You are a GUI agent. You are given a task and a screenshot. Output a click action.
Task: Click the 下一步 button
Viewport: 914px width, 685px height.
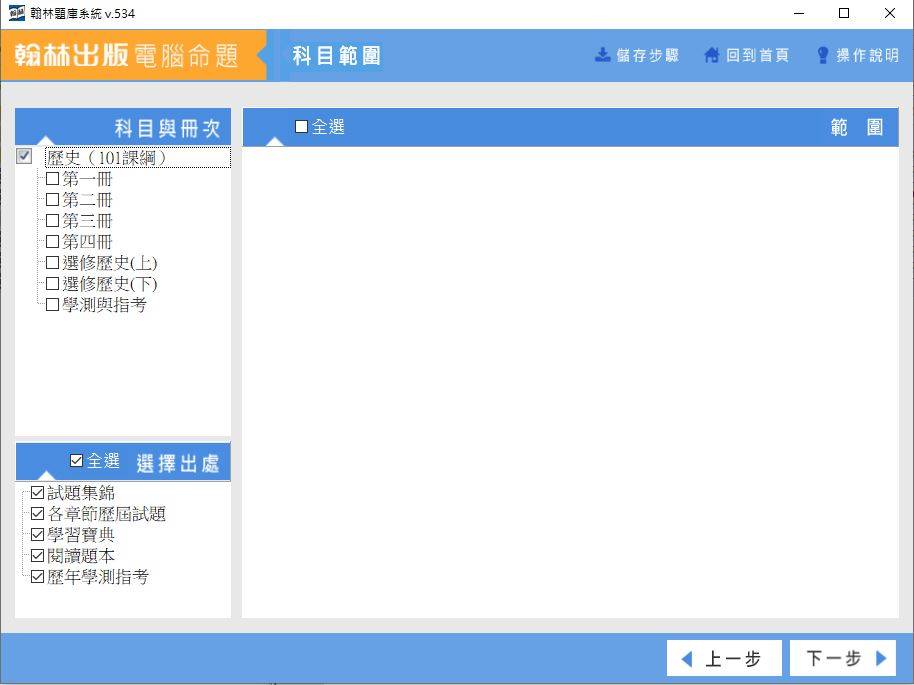point(842,658)
